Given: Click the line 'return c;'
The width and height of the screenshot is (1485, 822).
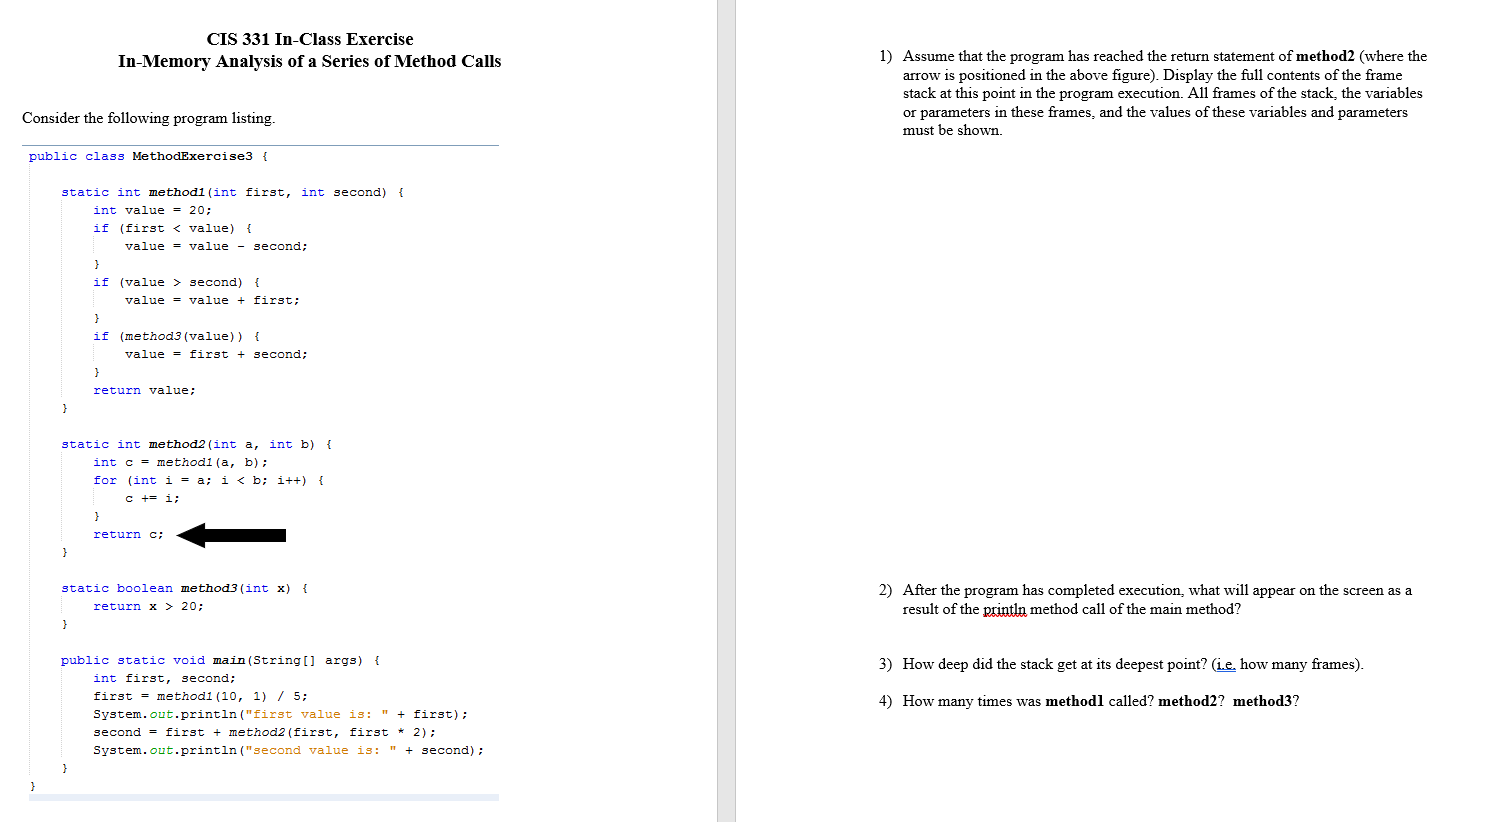Looking at the screenshot, I should [128, 534].
